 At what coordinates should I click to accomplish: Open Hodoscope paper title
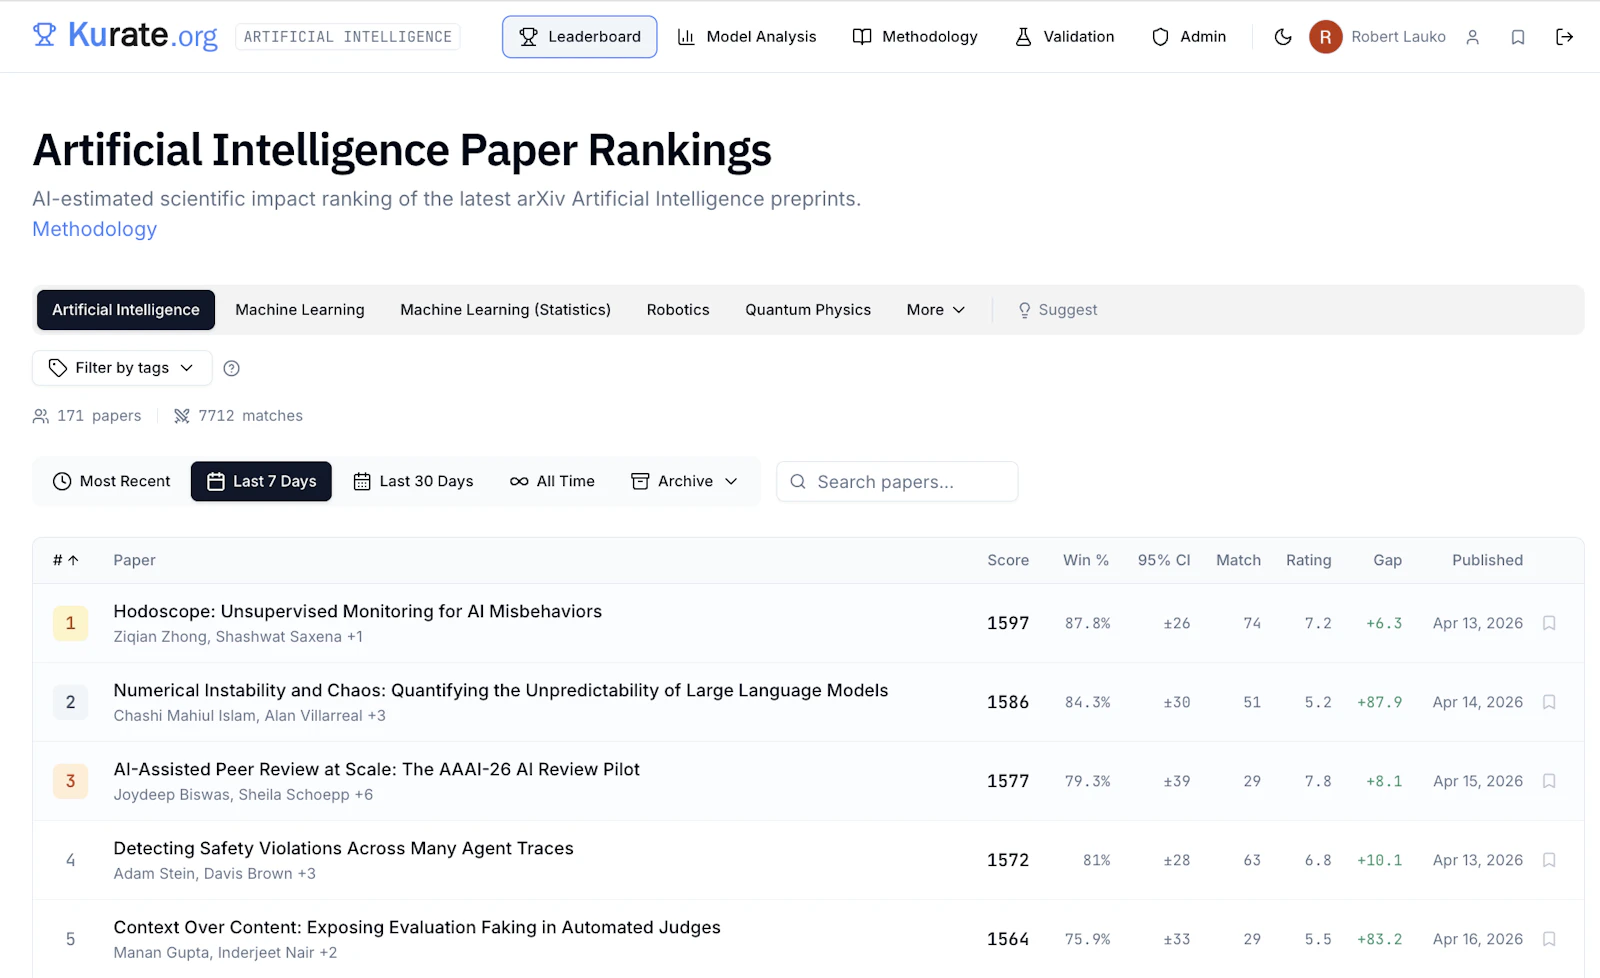pyautogui.click(x=358, y=611)
